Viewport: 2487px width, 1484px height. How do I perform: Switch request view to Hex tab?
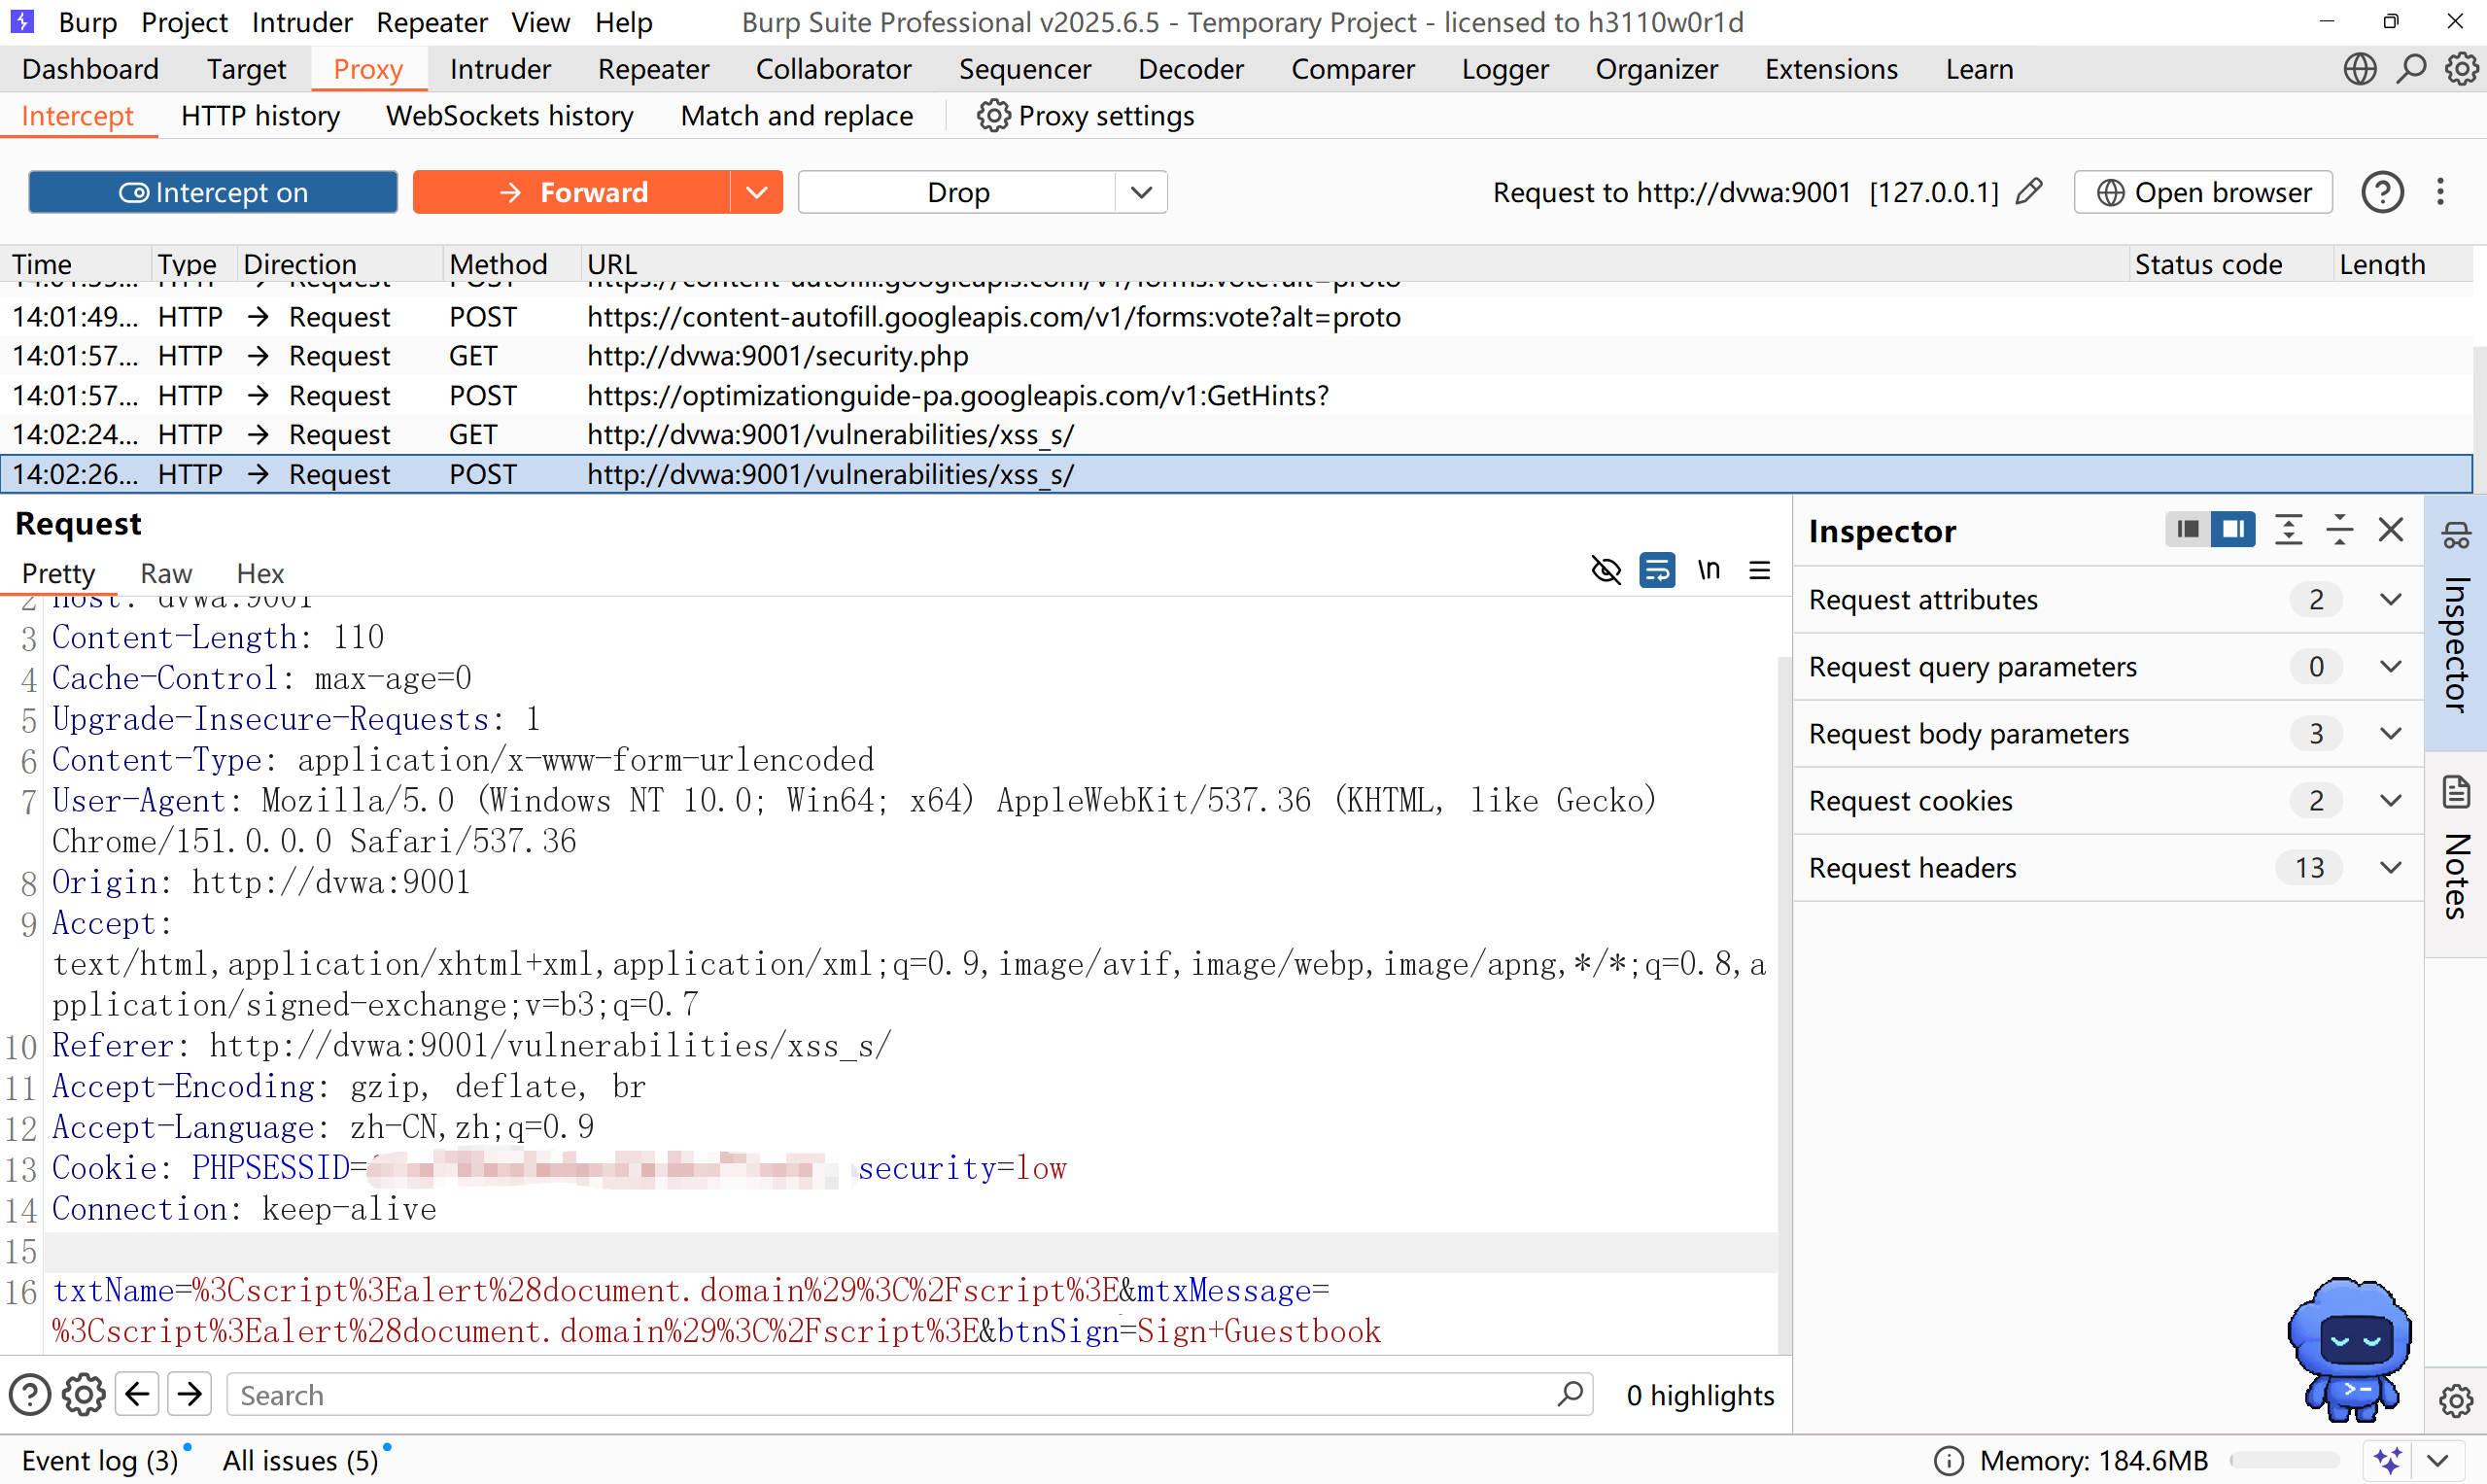260,574
